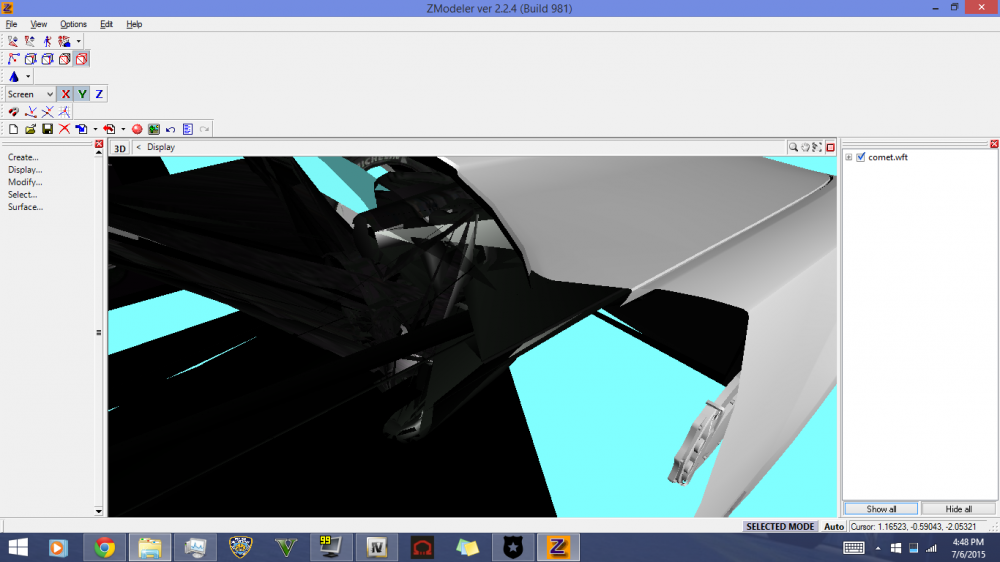Create a new blank file
Screen dimensions: 1000x562
tap(13, 129)
